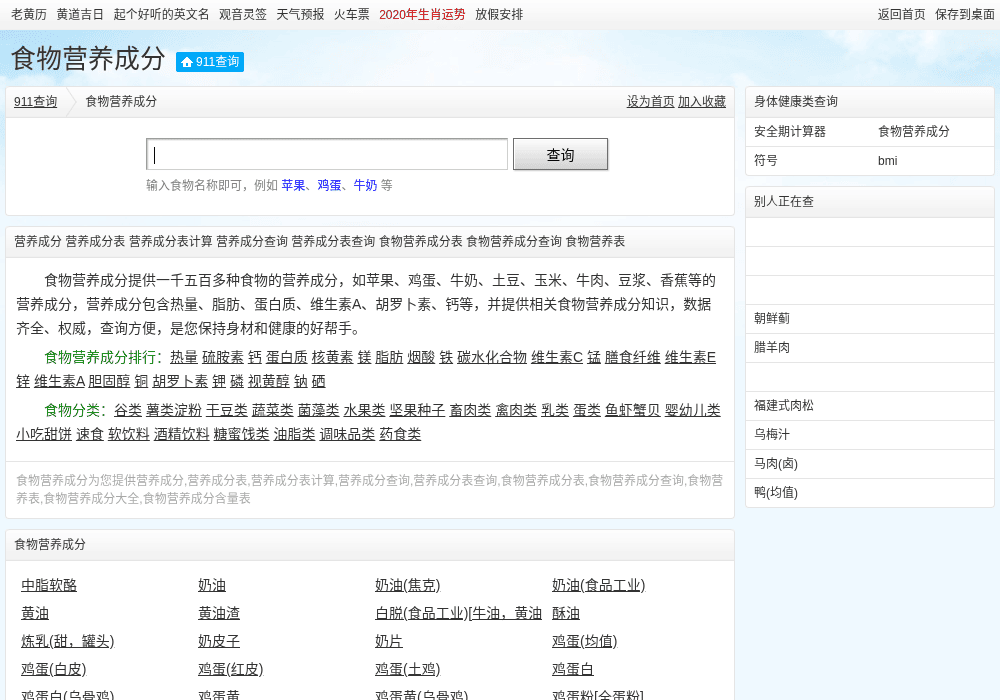Screen dimensions: 1000x700
Task: Open 腊羊肉 in recent searches
Action: (772, 347)
